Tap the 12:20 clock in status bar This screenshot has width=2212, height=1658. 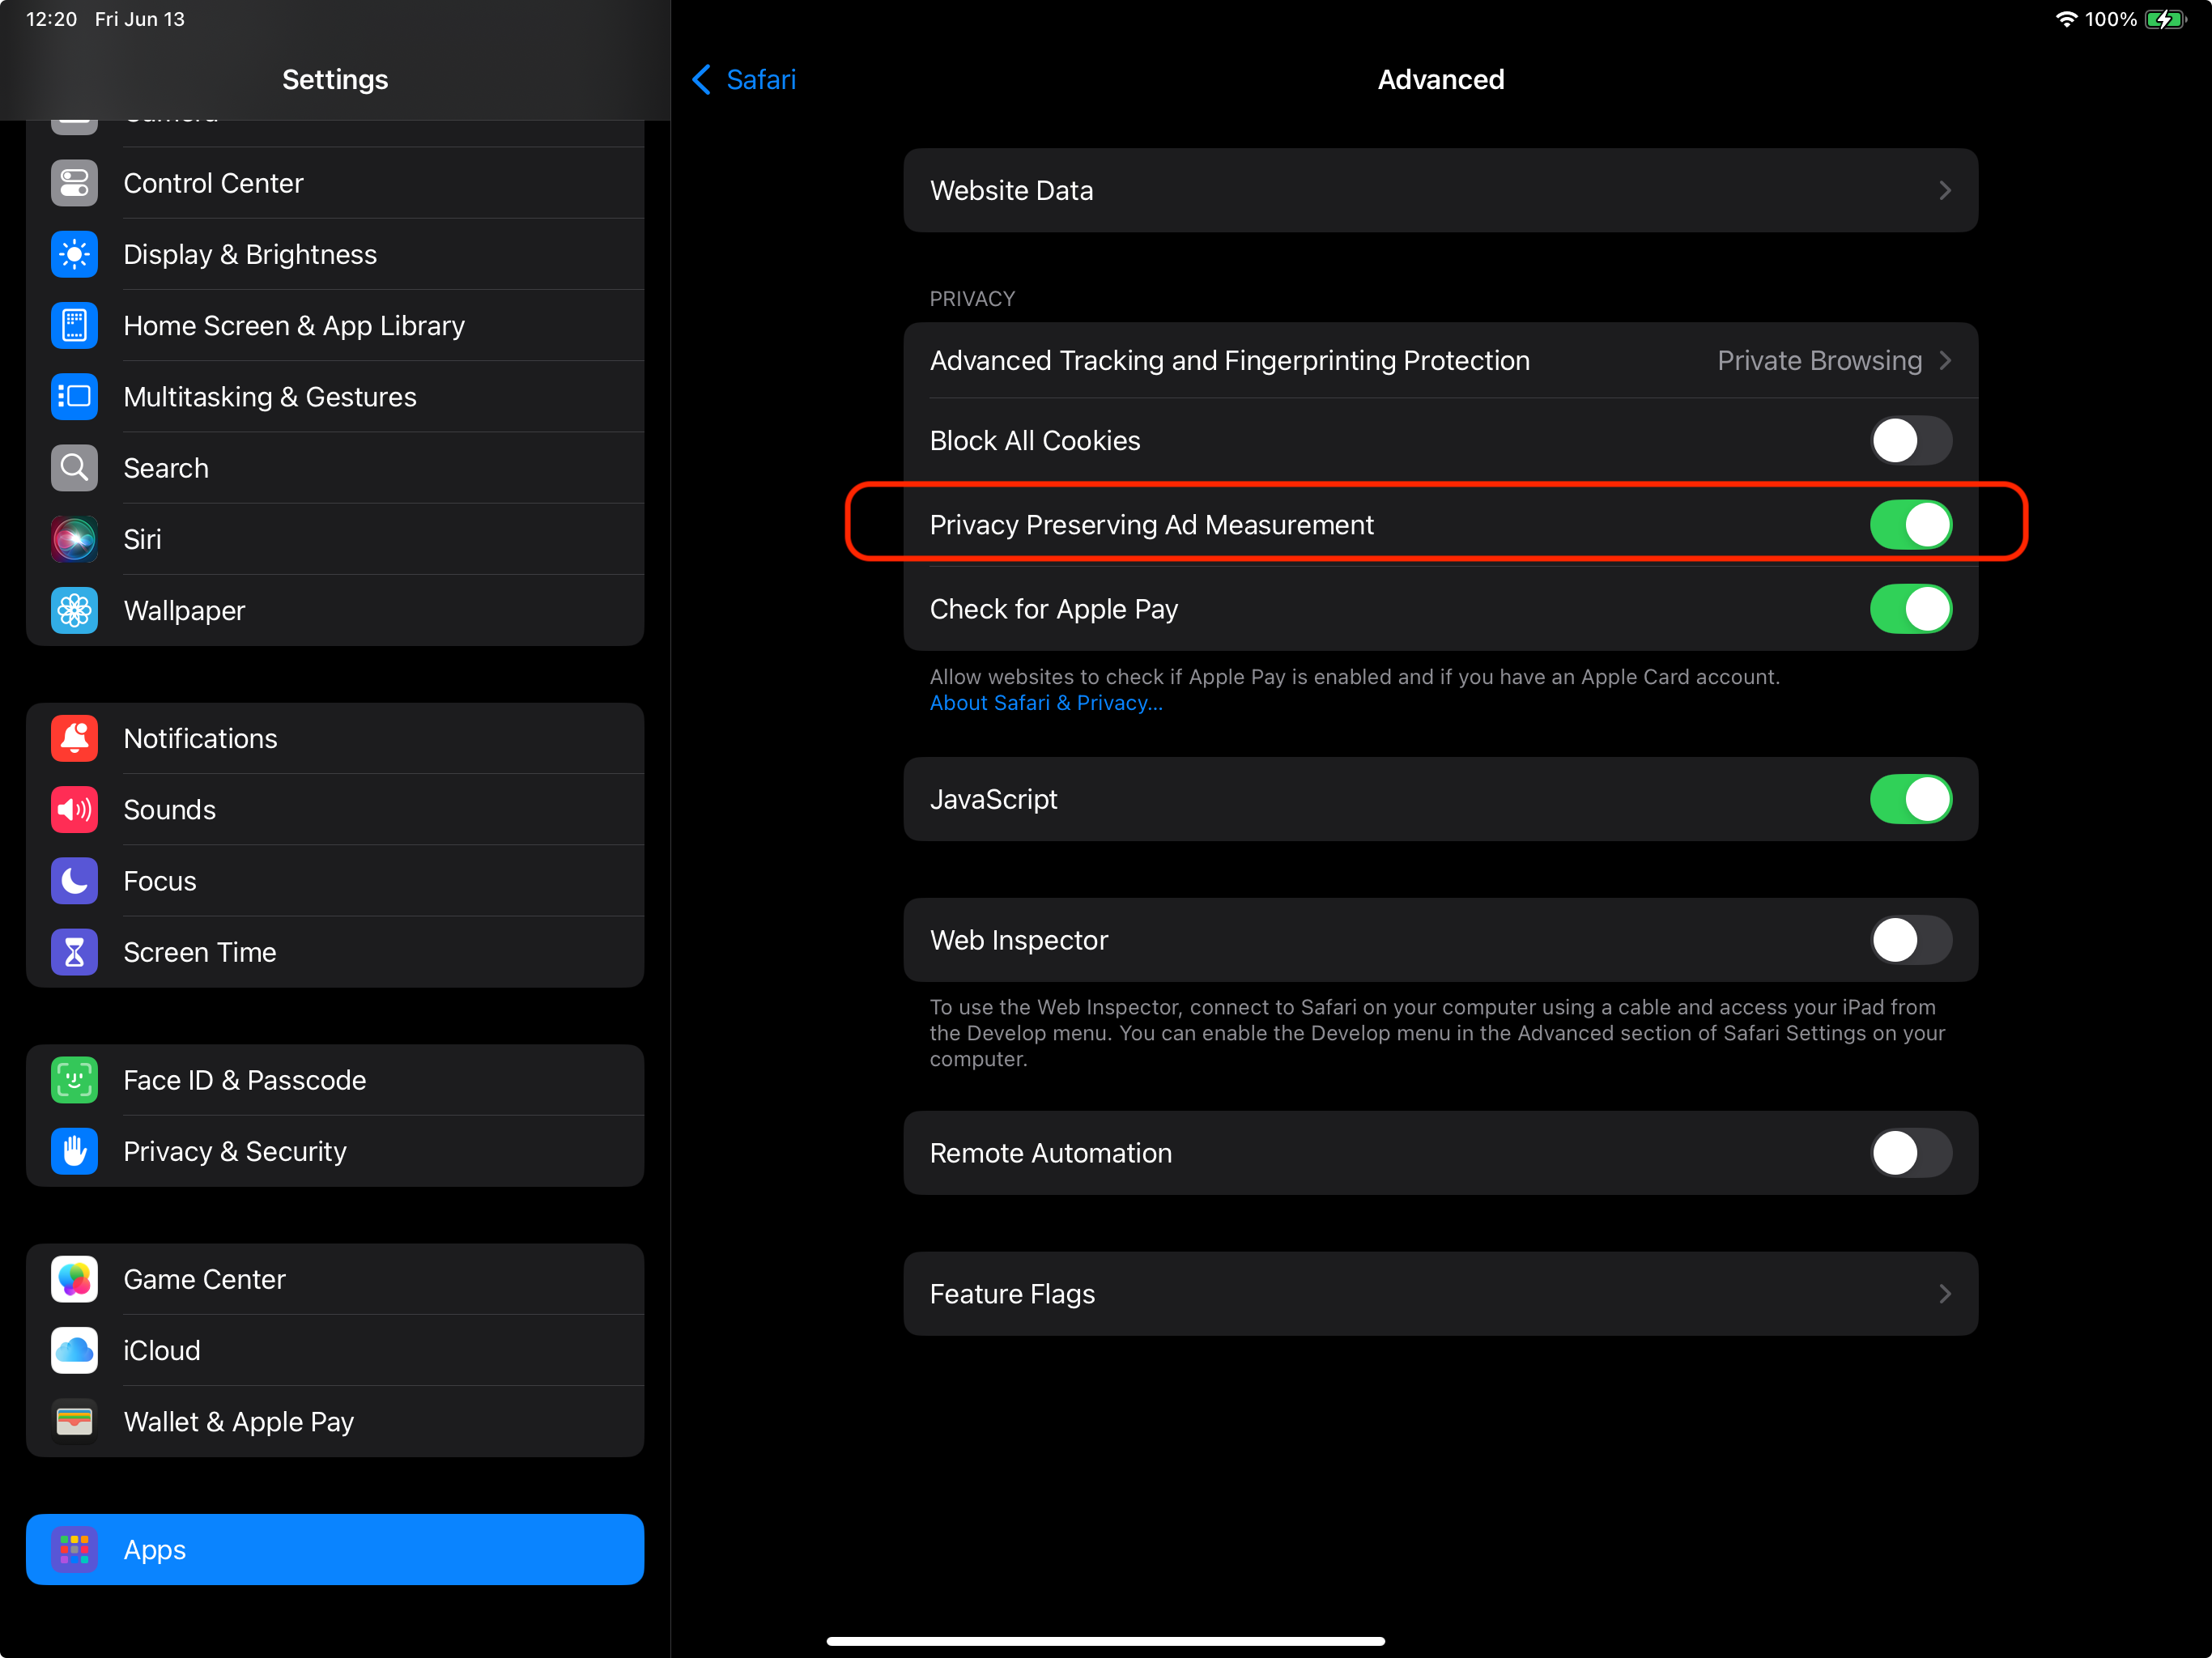point(51,19)
